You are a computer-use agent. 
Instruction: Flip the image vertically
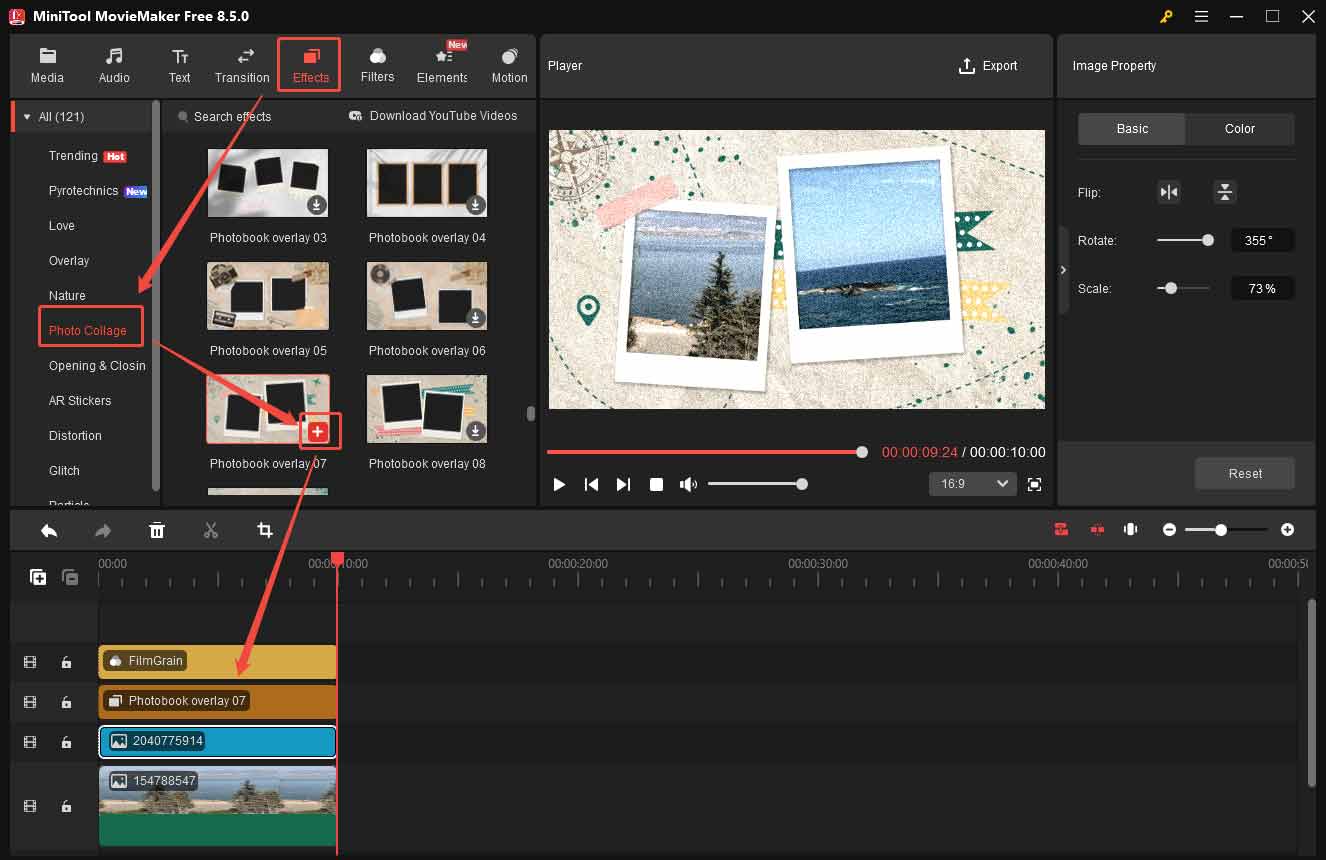1224,192
